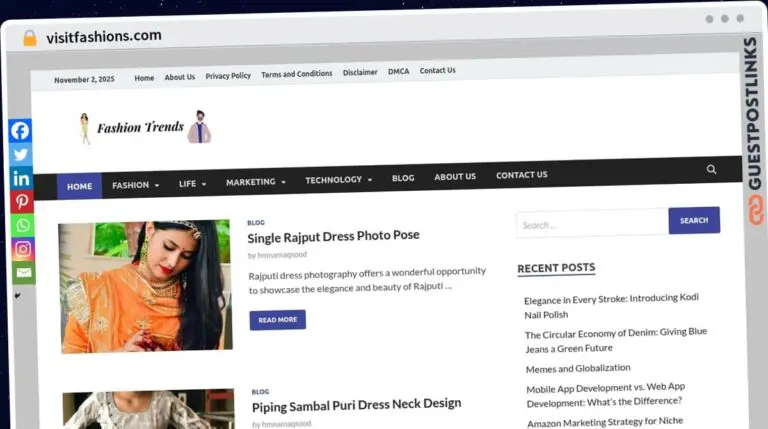Go to the Home tab in navbar

(79, 187)
